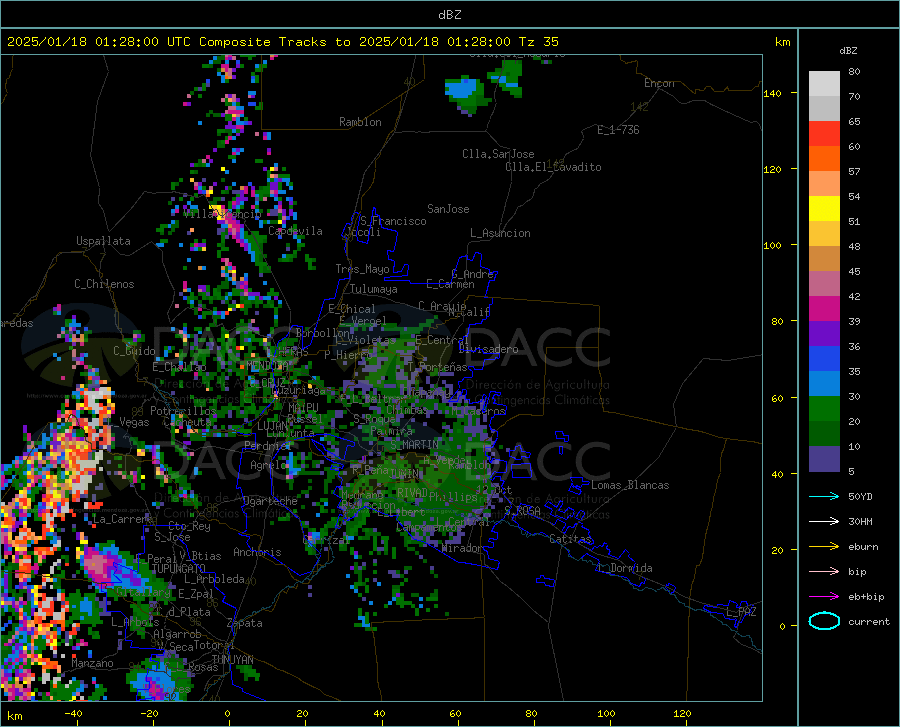
Task: Click the 'C_Chilenos' map label
Action: (104, 284)
